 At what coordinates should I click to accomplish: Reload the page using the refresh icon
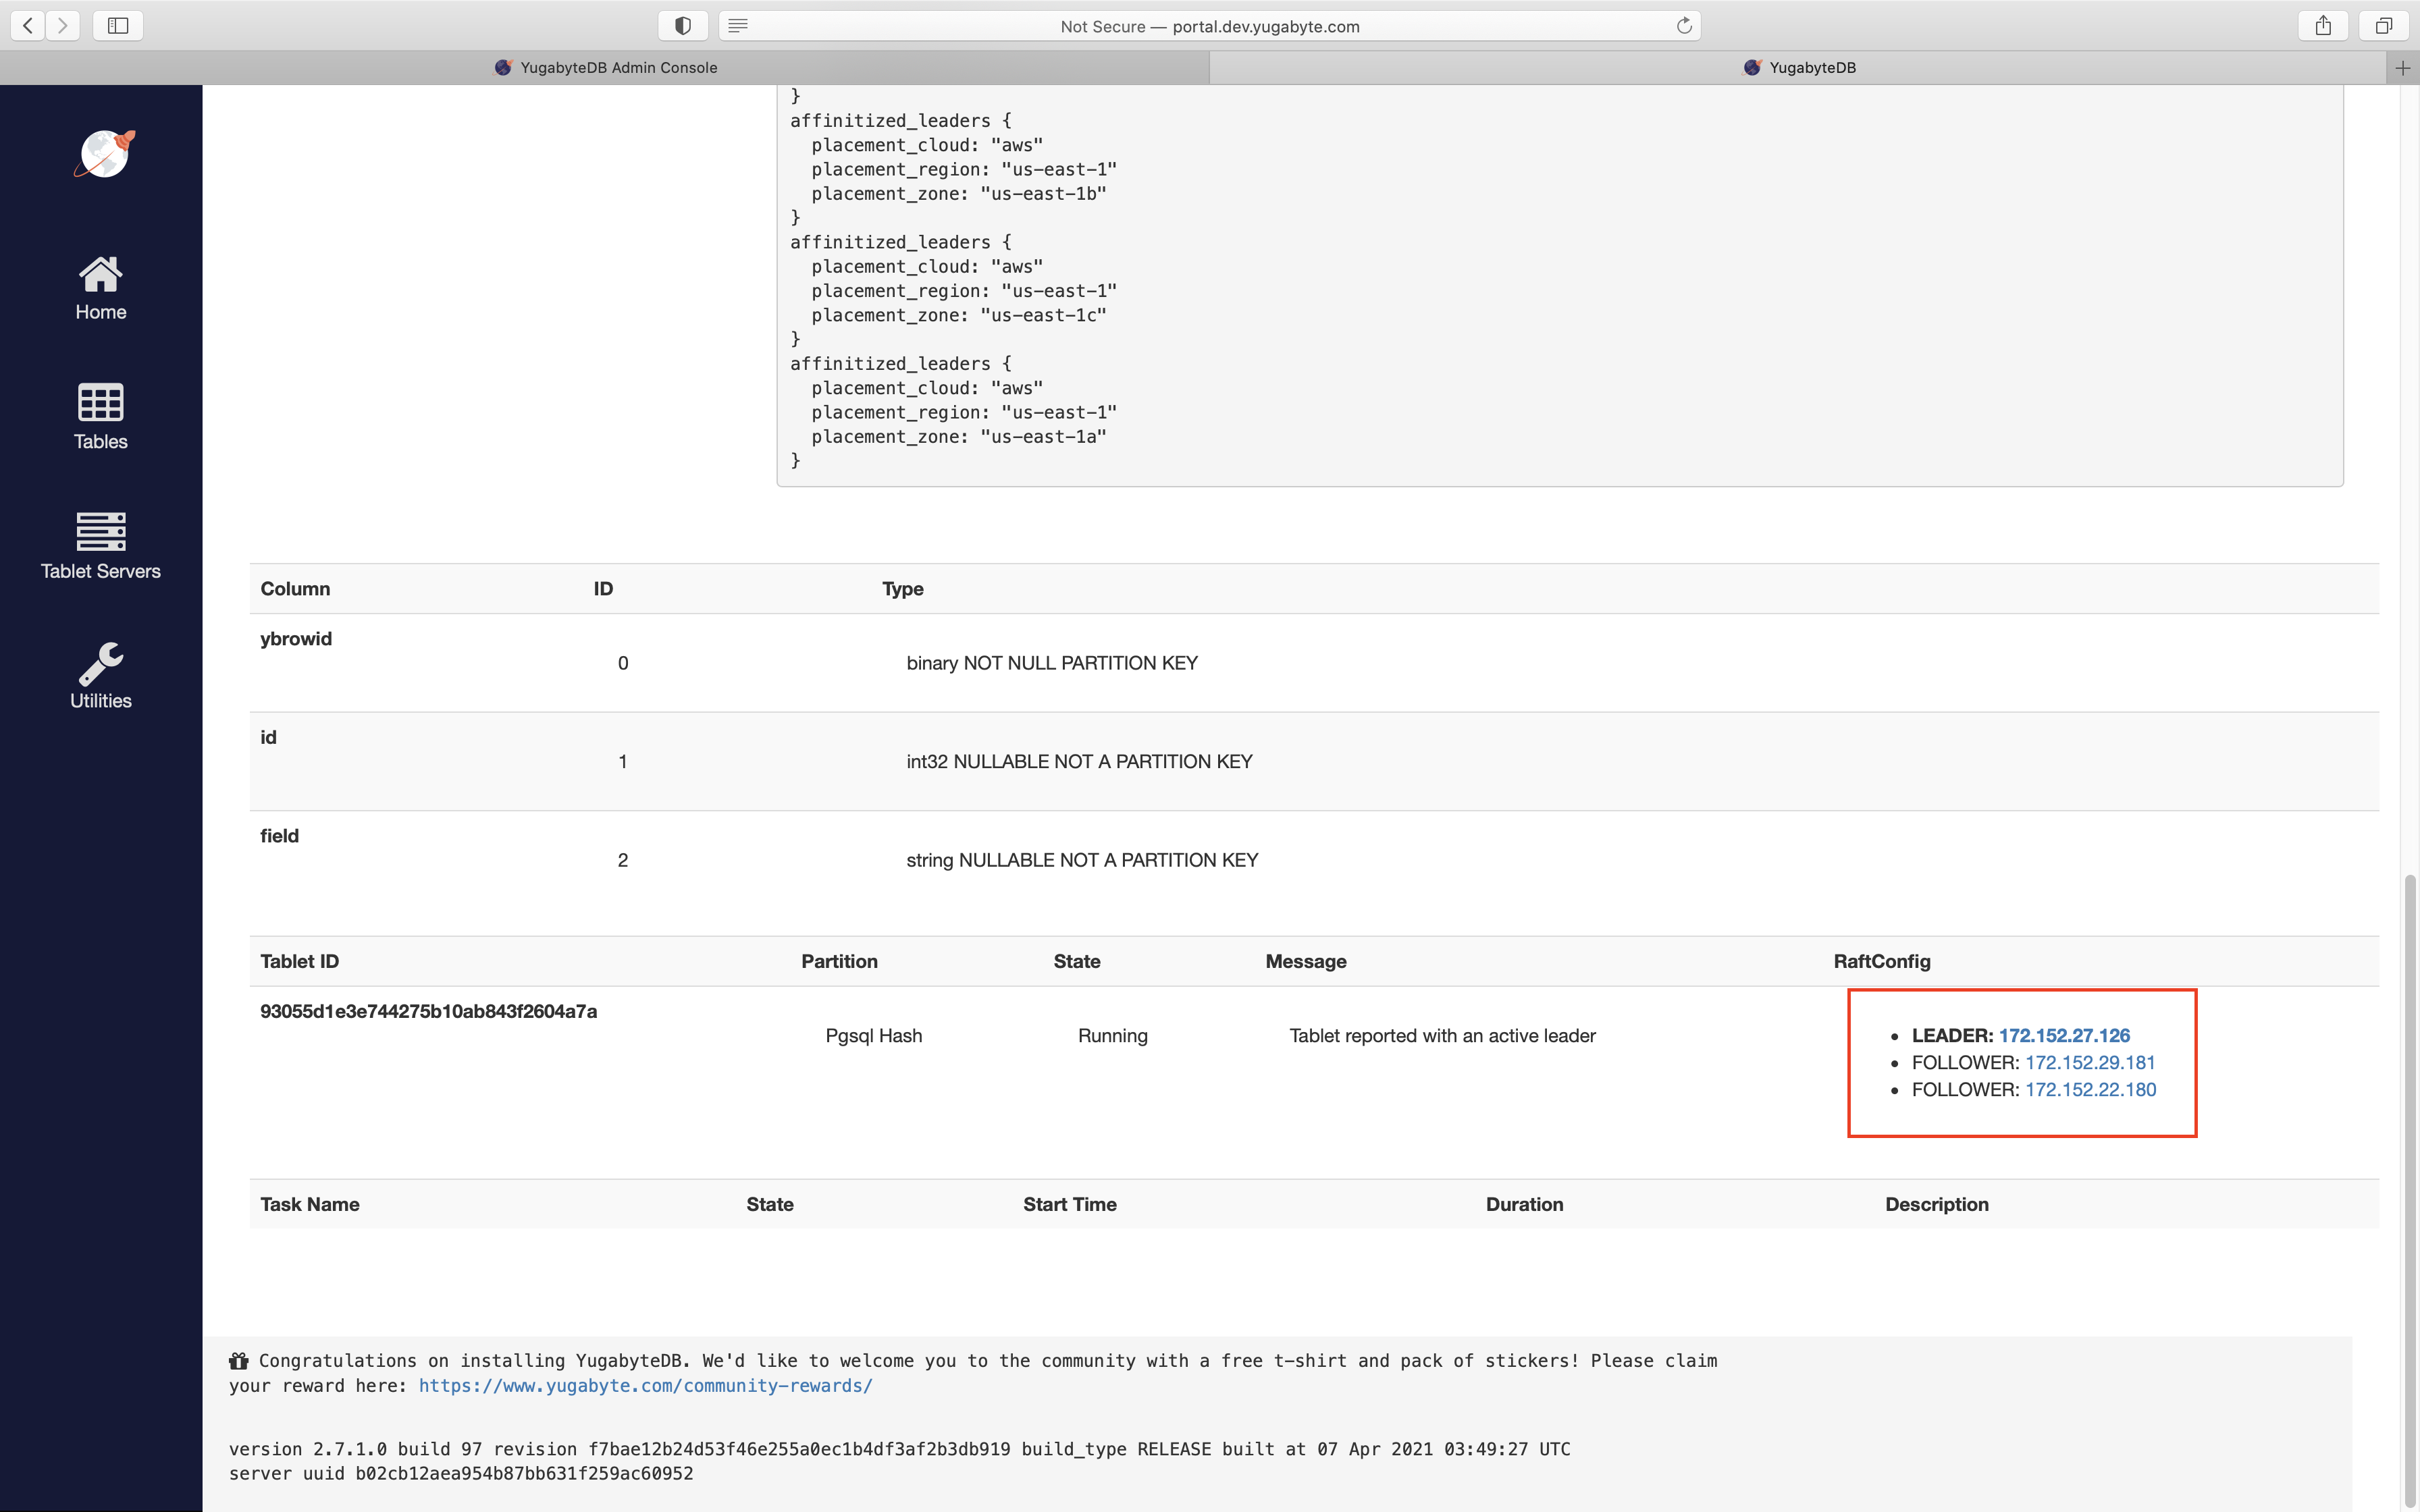pyautogui.click(x=1684, y=25)
